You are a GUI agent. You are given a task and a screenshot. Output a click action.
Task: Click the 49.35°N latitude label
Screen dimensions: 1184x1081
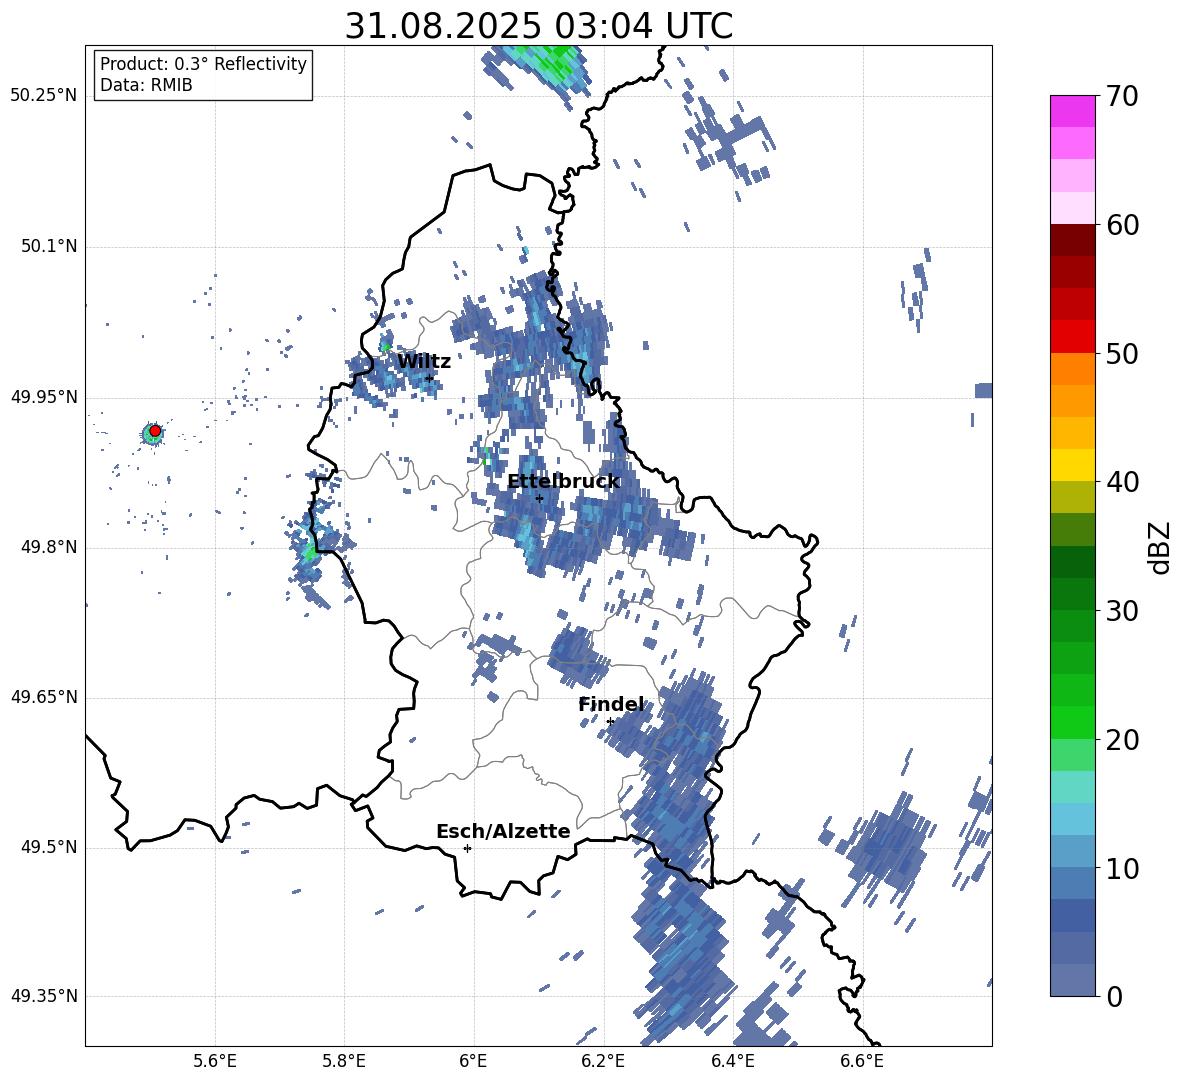44,997
